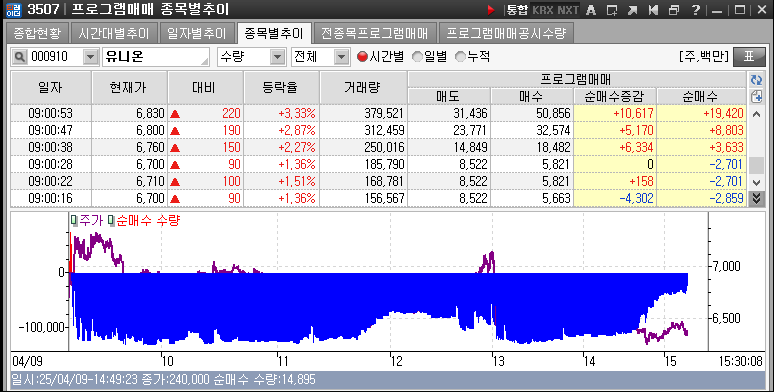Open the font size 'A' icon
774x392 pixels.
click(x=591, y=9)
